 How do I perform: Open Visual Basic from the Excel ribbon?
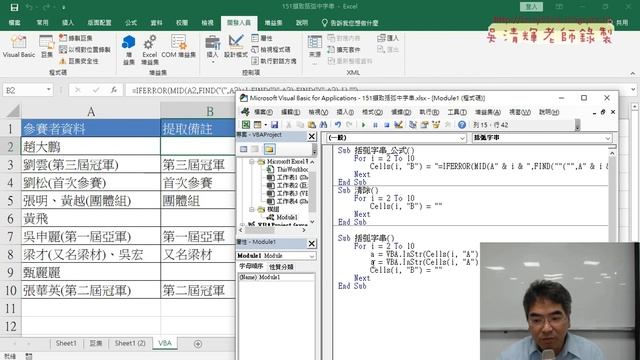(18, 46)
